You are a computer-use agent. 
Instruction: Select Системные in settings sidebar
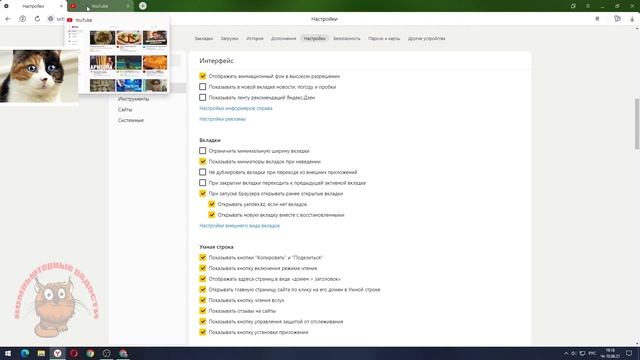131,120
